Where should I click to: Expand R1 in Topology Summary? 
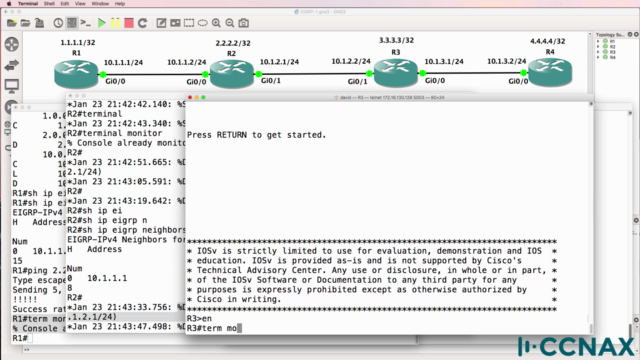pyautogui.click(x=598, y=42)
